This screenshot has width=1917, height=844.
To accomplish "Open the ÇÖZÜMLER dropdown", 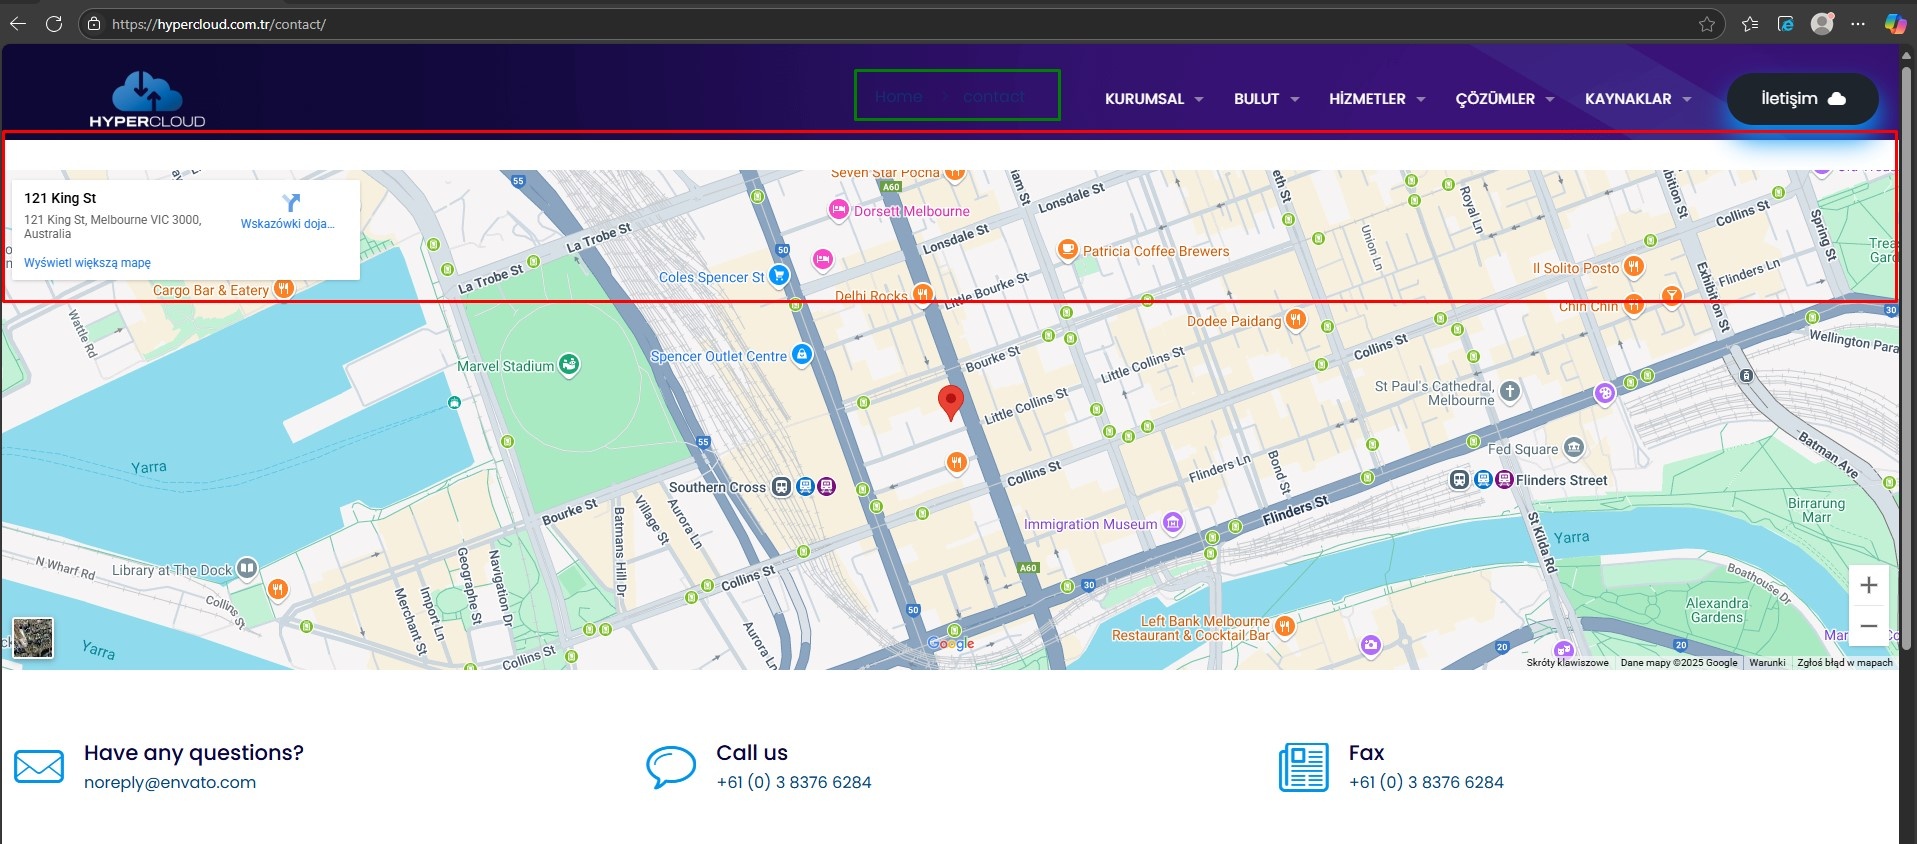I will tap(1505, 99).
